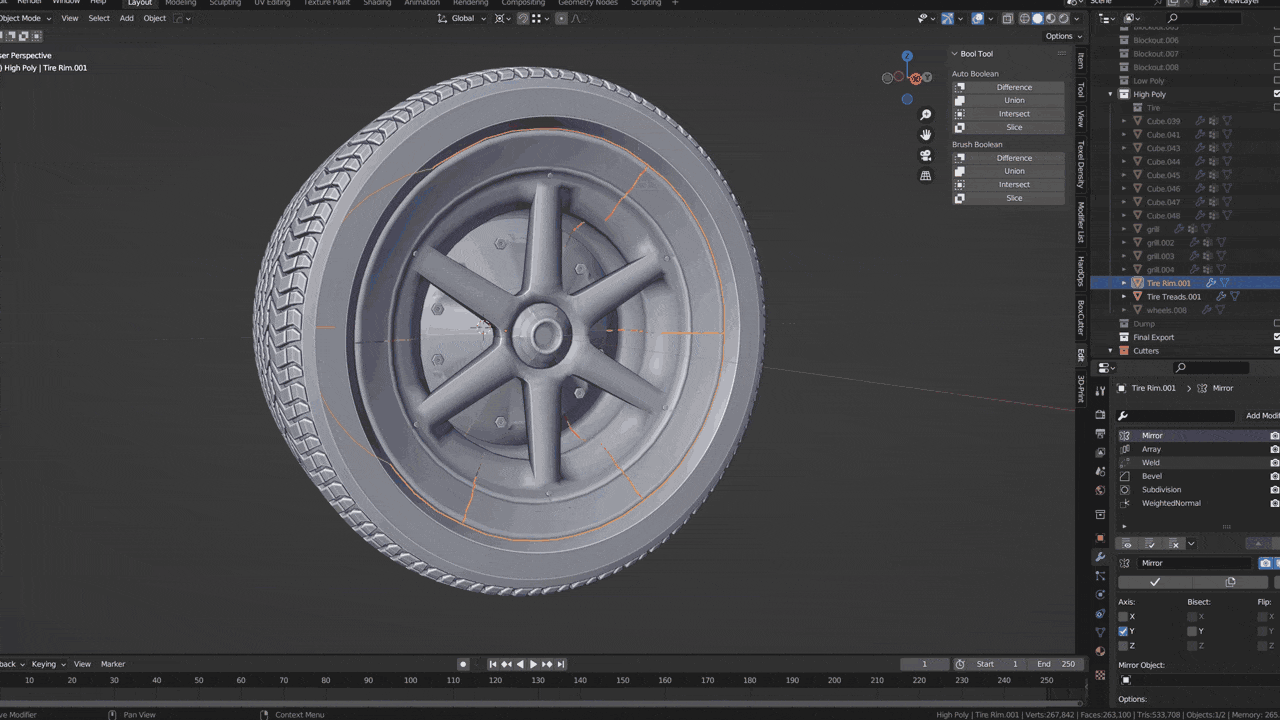
Task: Toggle the High Poly collection checkbox
Action: (x=1277, y=93)
